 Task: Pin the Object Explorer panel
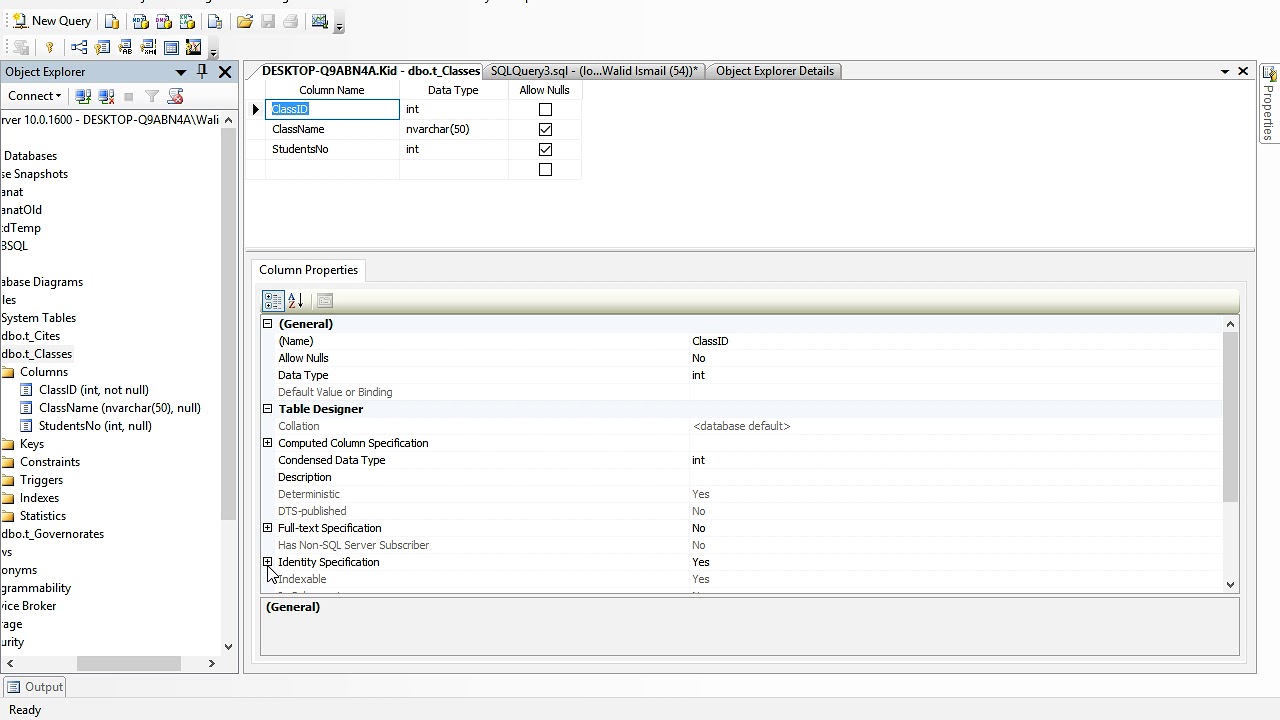pos(202,71)
